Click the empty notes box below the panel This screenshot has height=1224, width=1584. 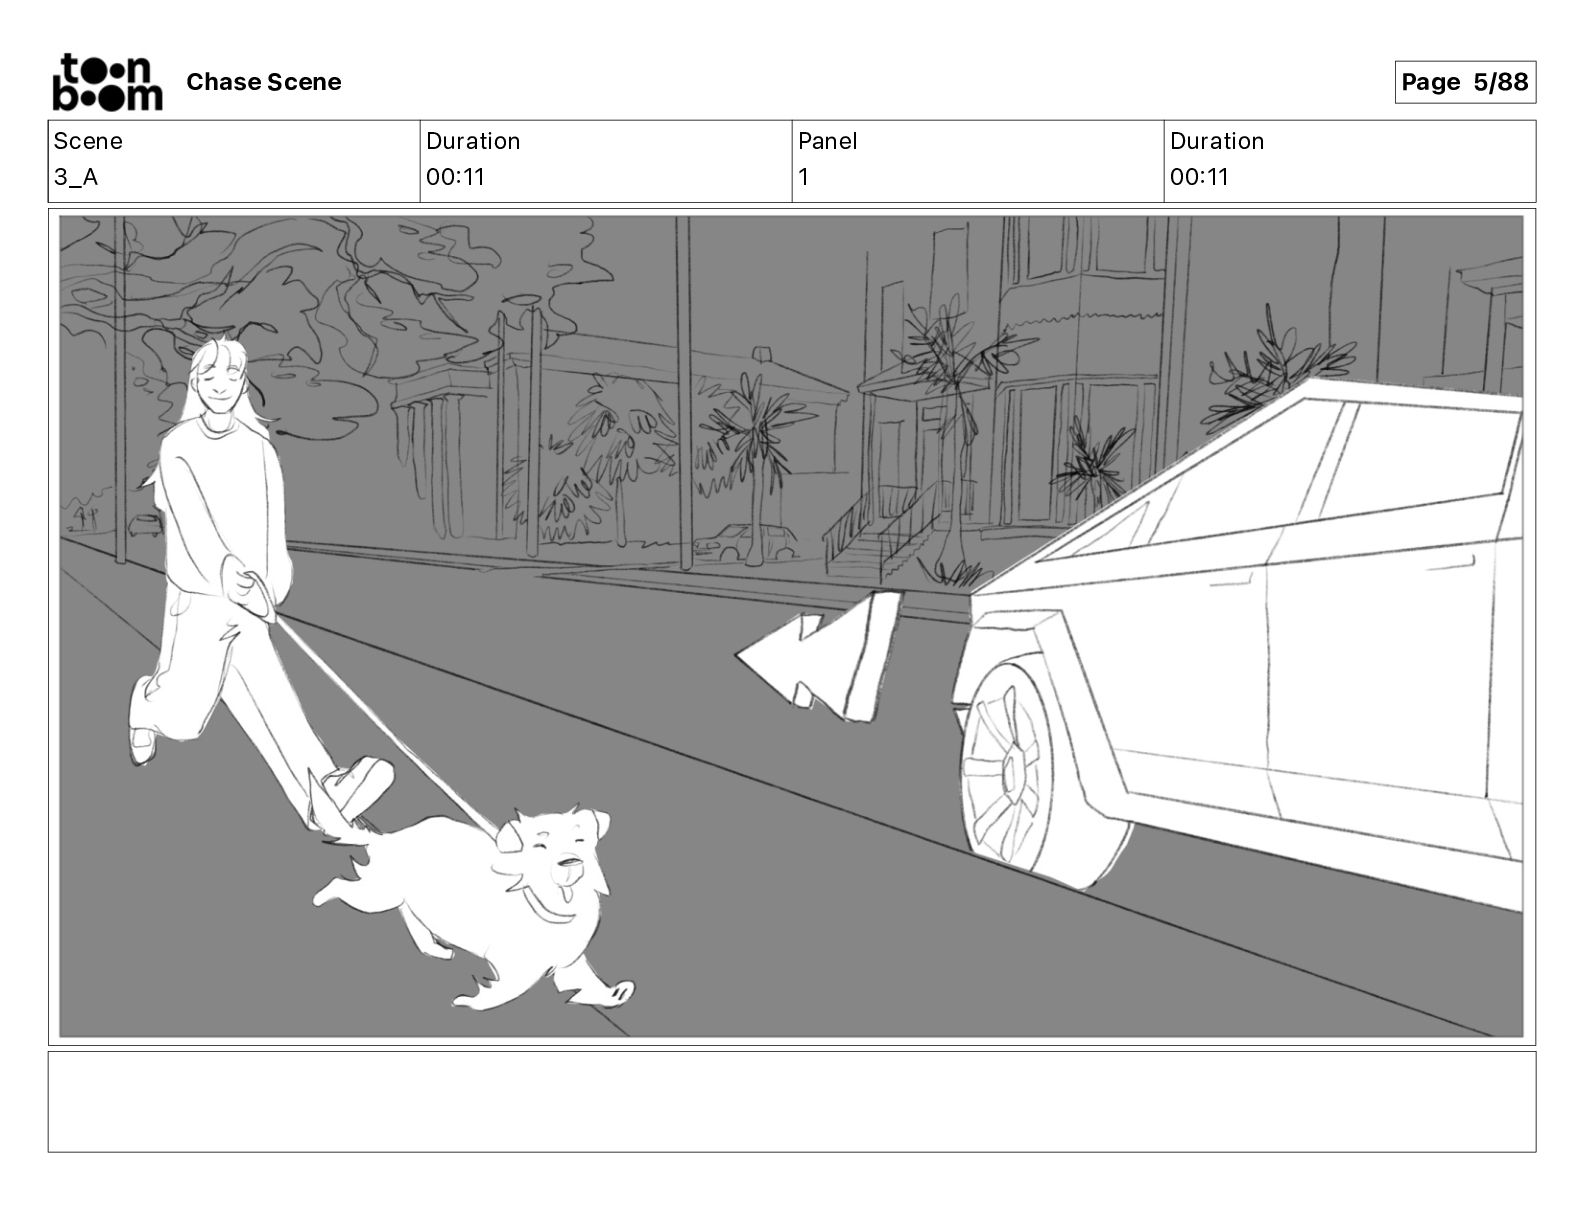(791, 1101)
